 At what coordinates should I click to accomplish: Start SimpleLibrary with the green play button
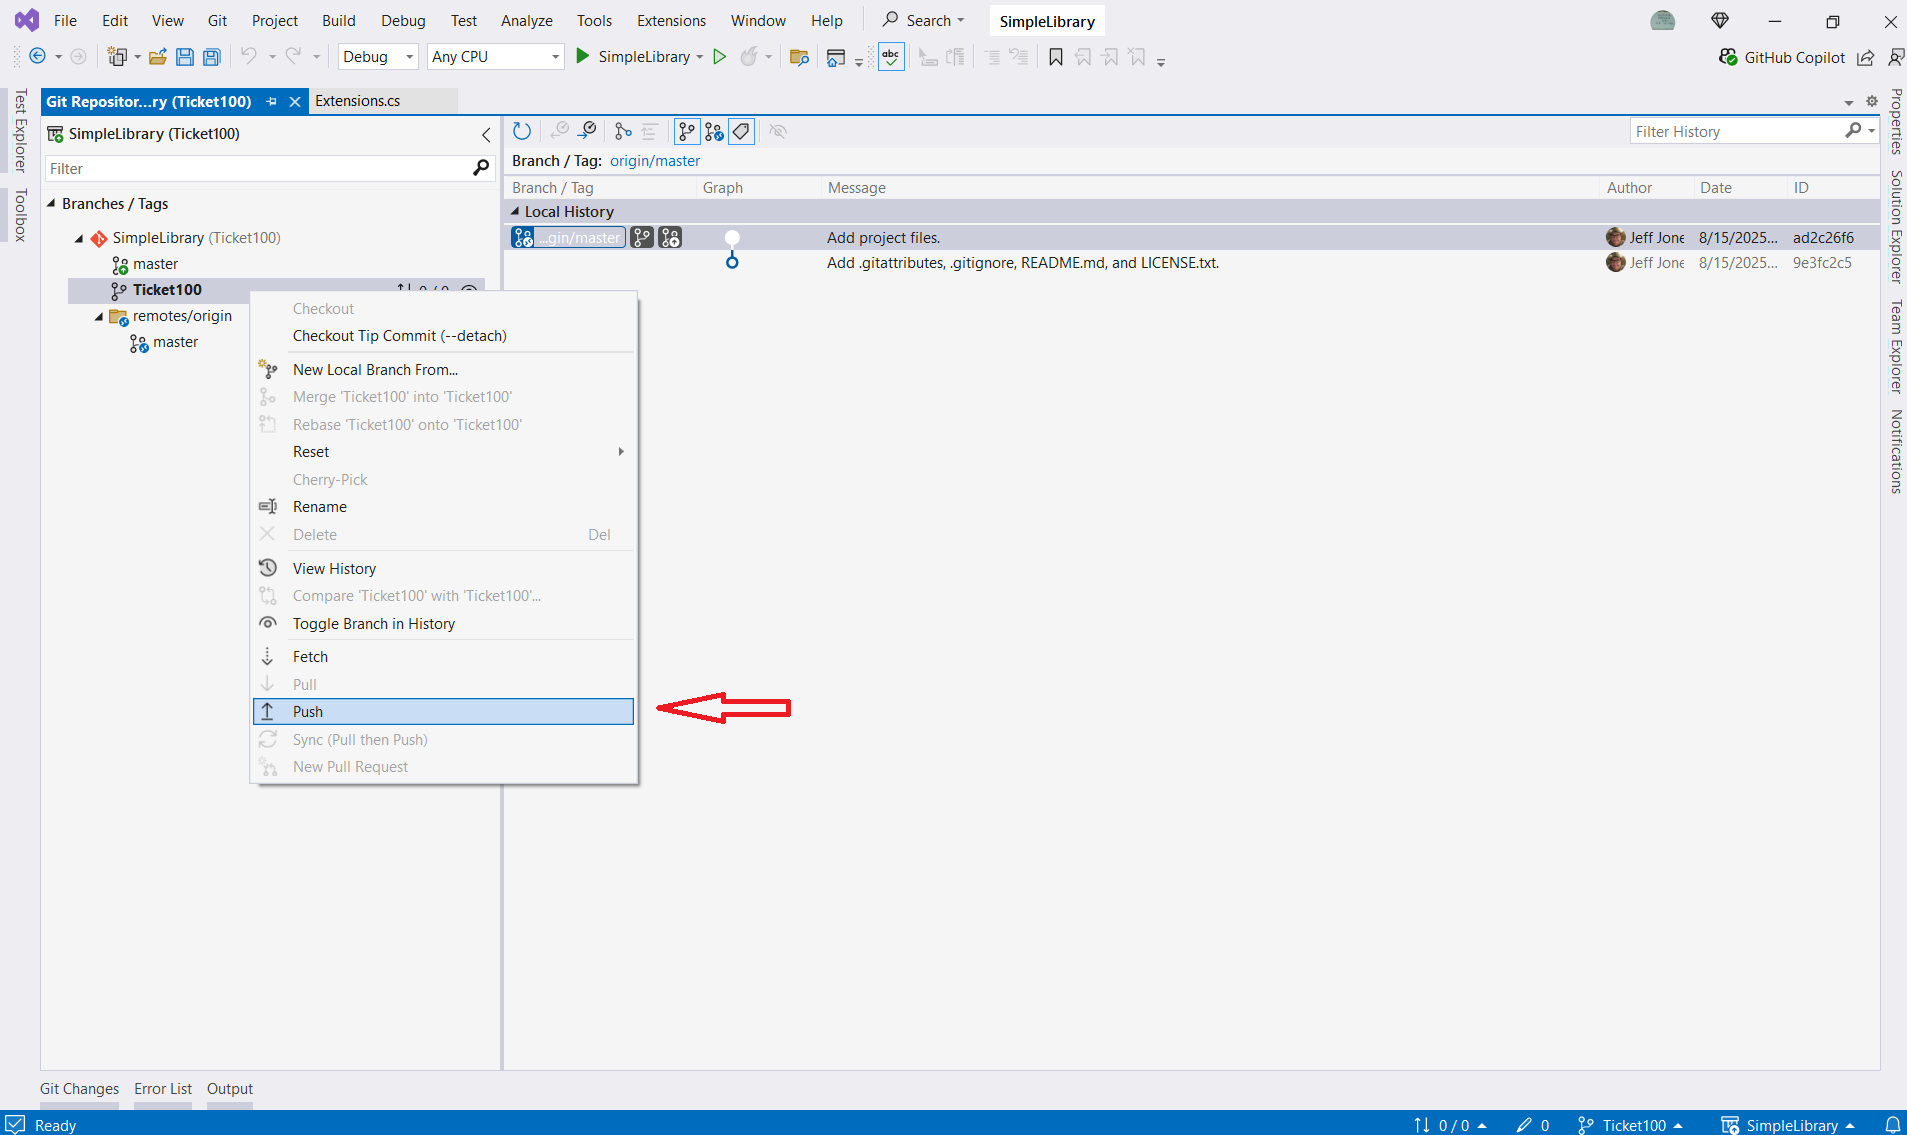pos(583,57)
